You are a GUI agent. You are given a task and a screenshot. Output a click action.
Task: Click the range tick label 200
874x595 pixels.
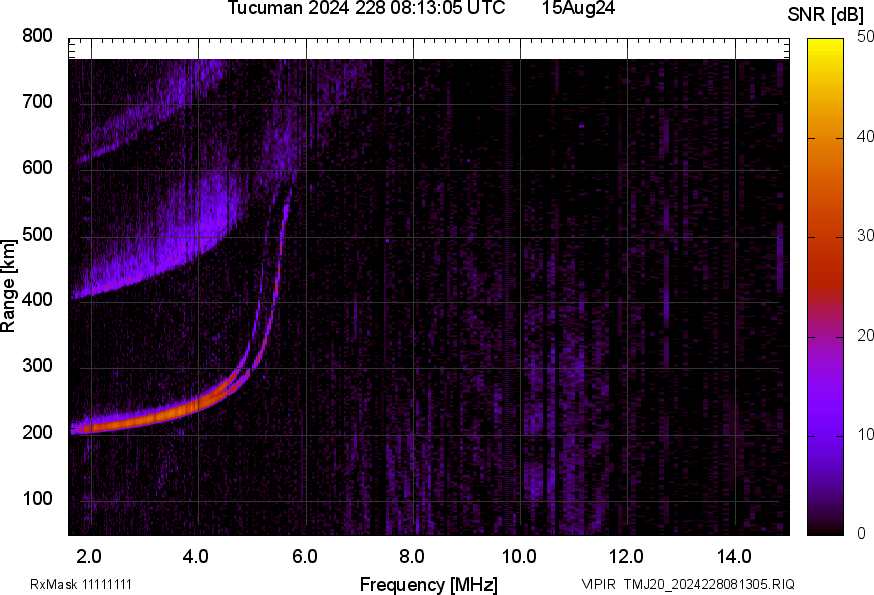click(37, 432)
